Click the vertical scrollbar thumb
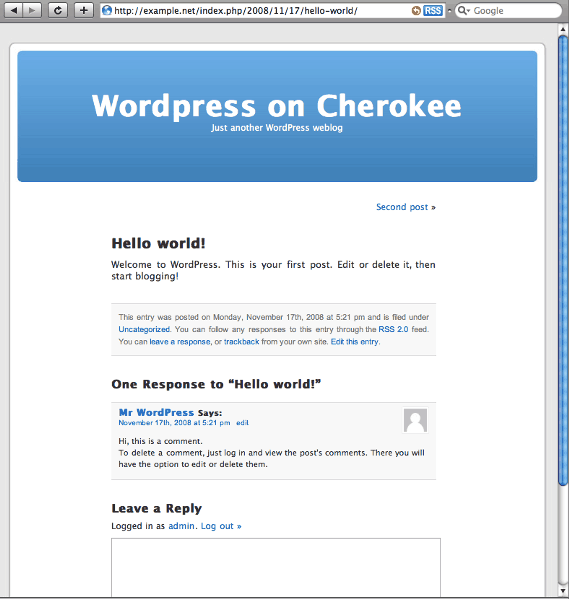This screenshot has height=599, width=569. coord(563,260)
